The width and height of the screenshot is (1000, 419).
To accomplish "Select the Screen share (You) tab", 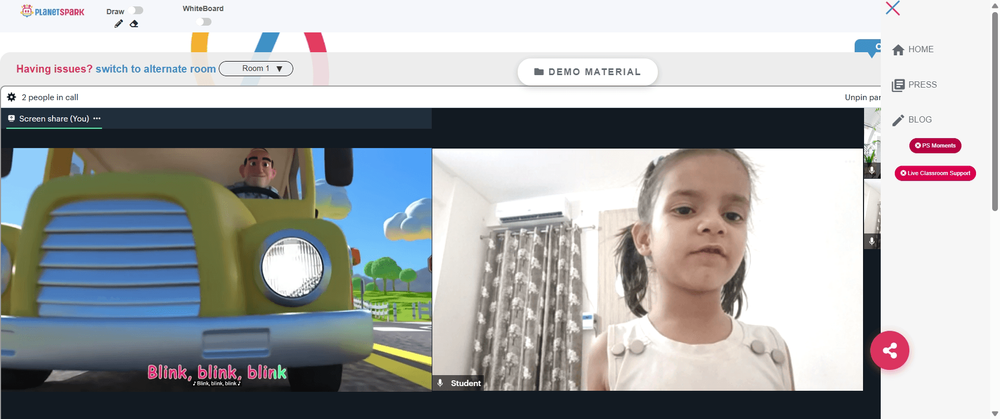I will pos(54,119).
